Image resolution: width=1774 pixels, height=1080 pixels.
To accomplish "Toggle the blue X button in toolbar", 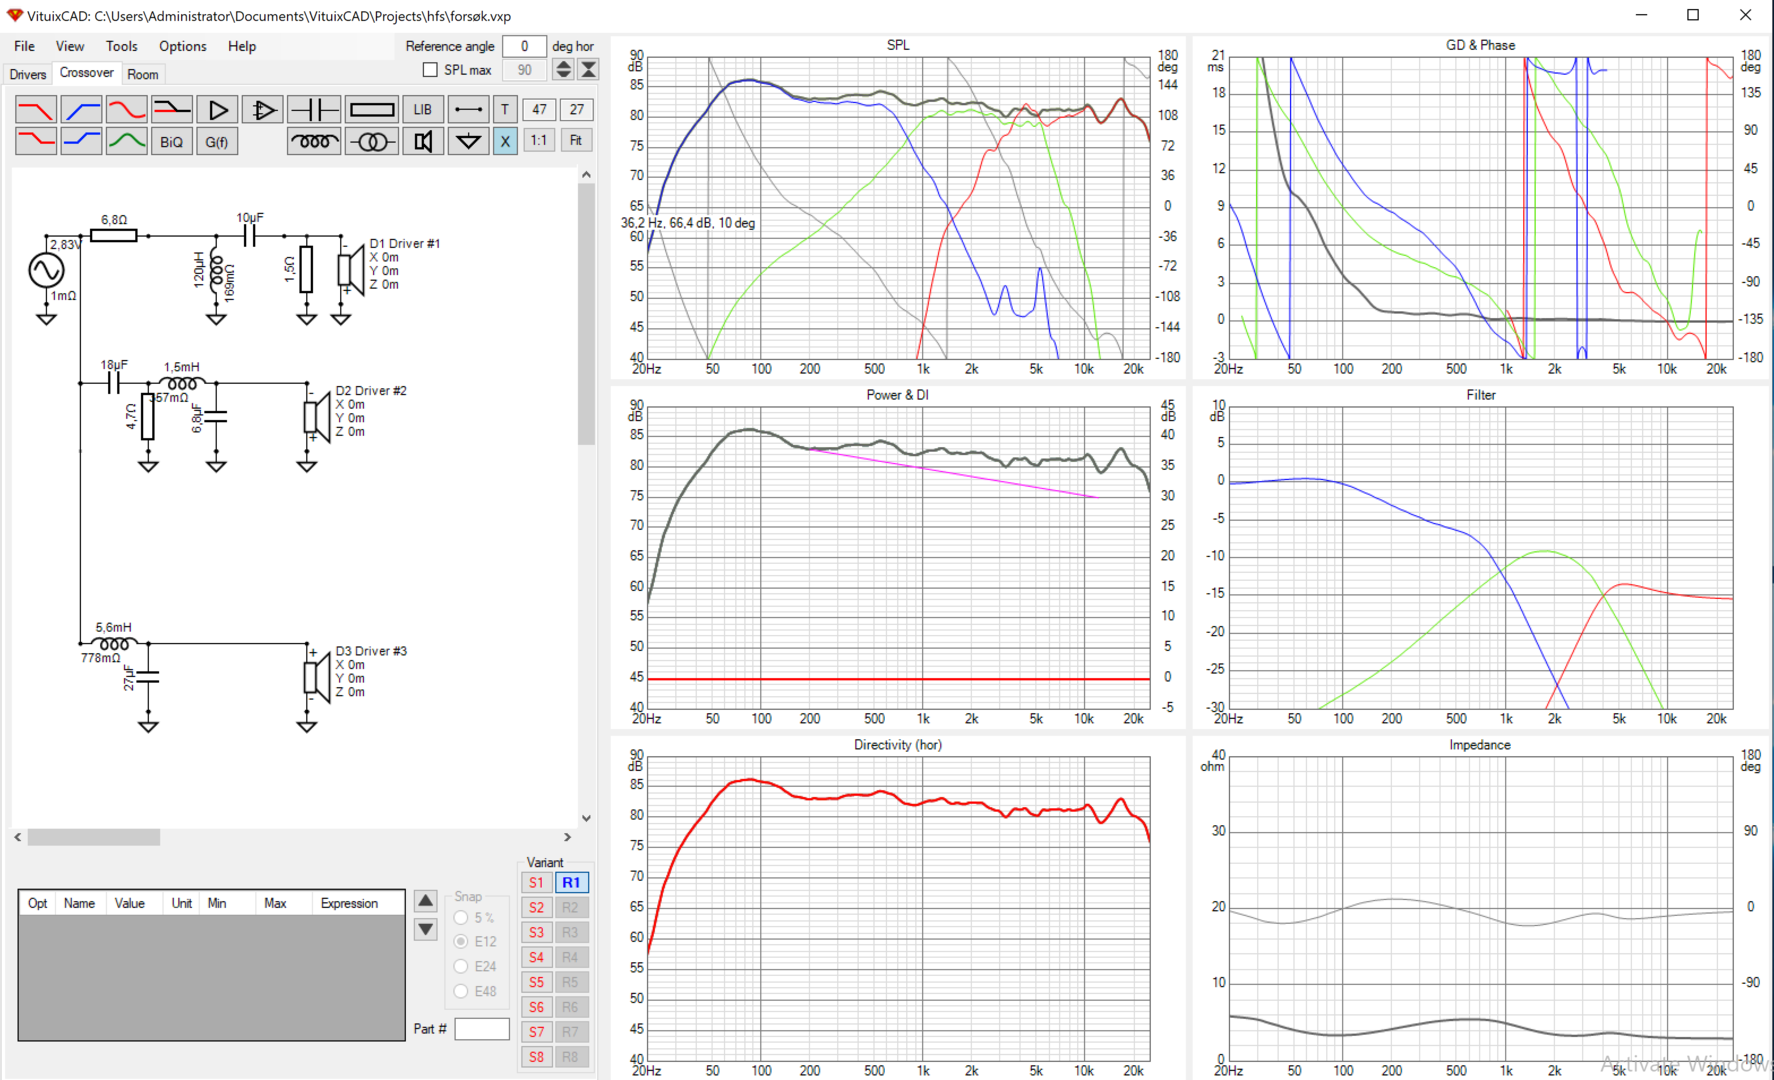I will pyautogui.click(x=505, y=141).
